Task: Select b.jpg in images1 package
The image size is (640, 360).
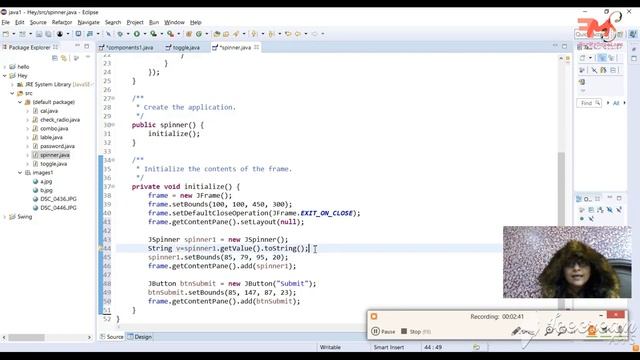Action: [x=46, y=190]
